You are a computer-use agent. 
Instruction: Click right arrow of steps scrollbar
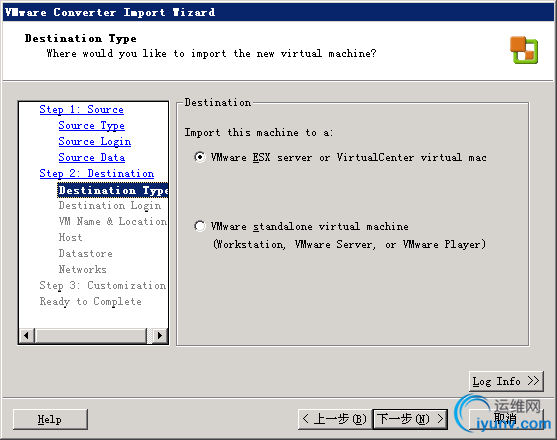[x=160, y=335]
